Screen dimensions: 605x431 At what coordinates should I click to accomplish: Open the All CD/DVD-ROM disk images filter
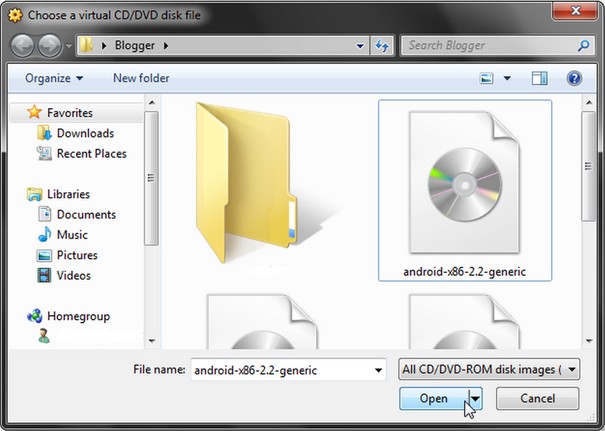[x=489, y=370]
